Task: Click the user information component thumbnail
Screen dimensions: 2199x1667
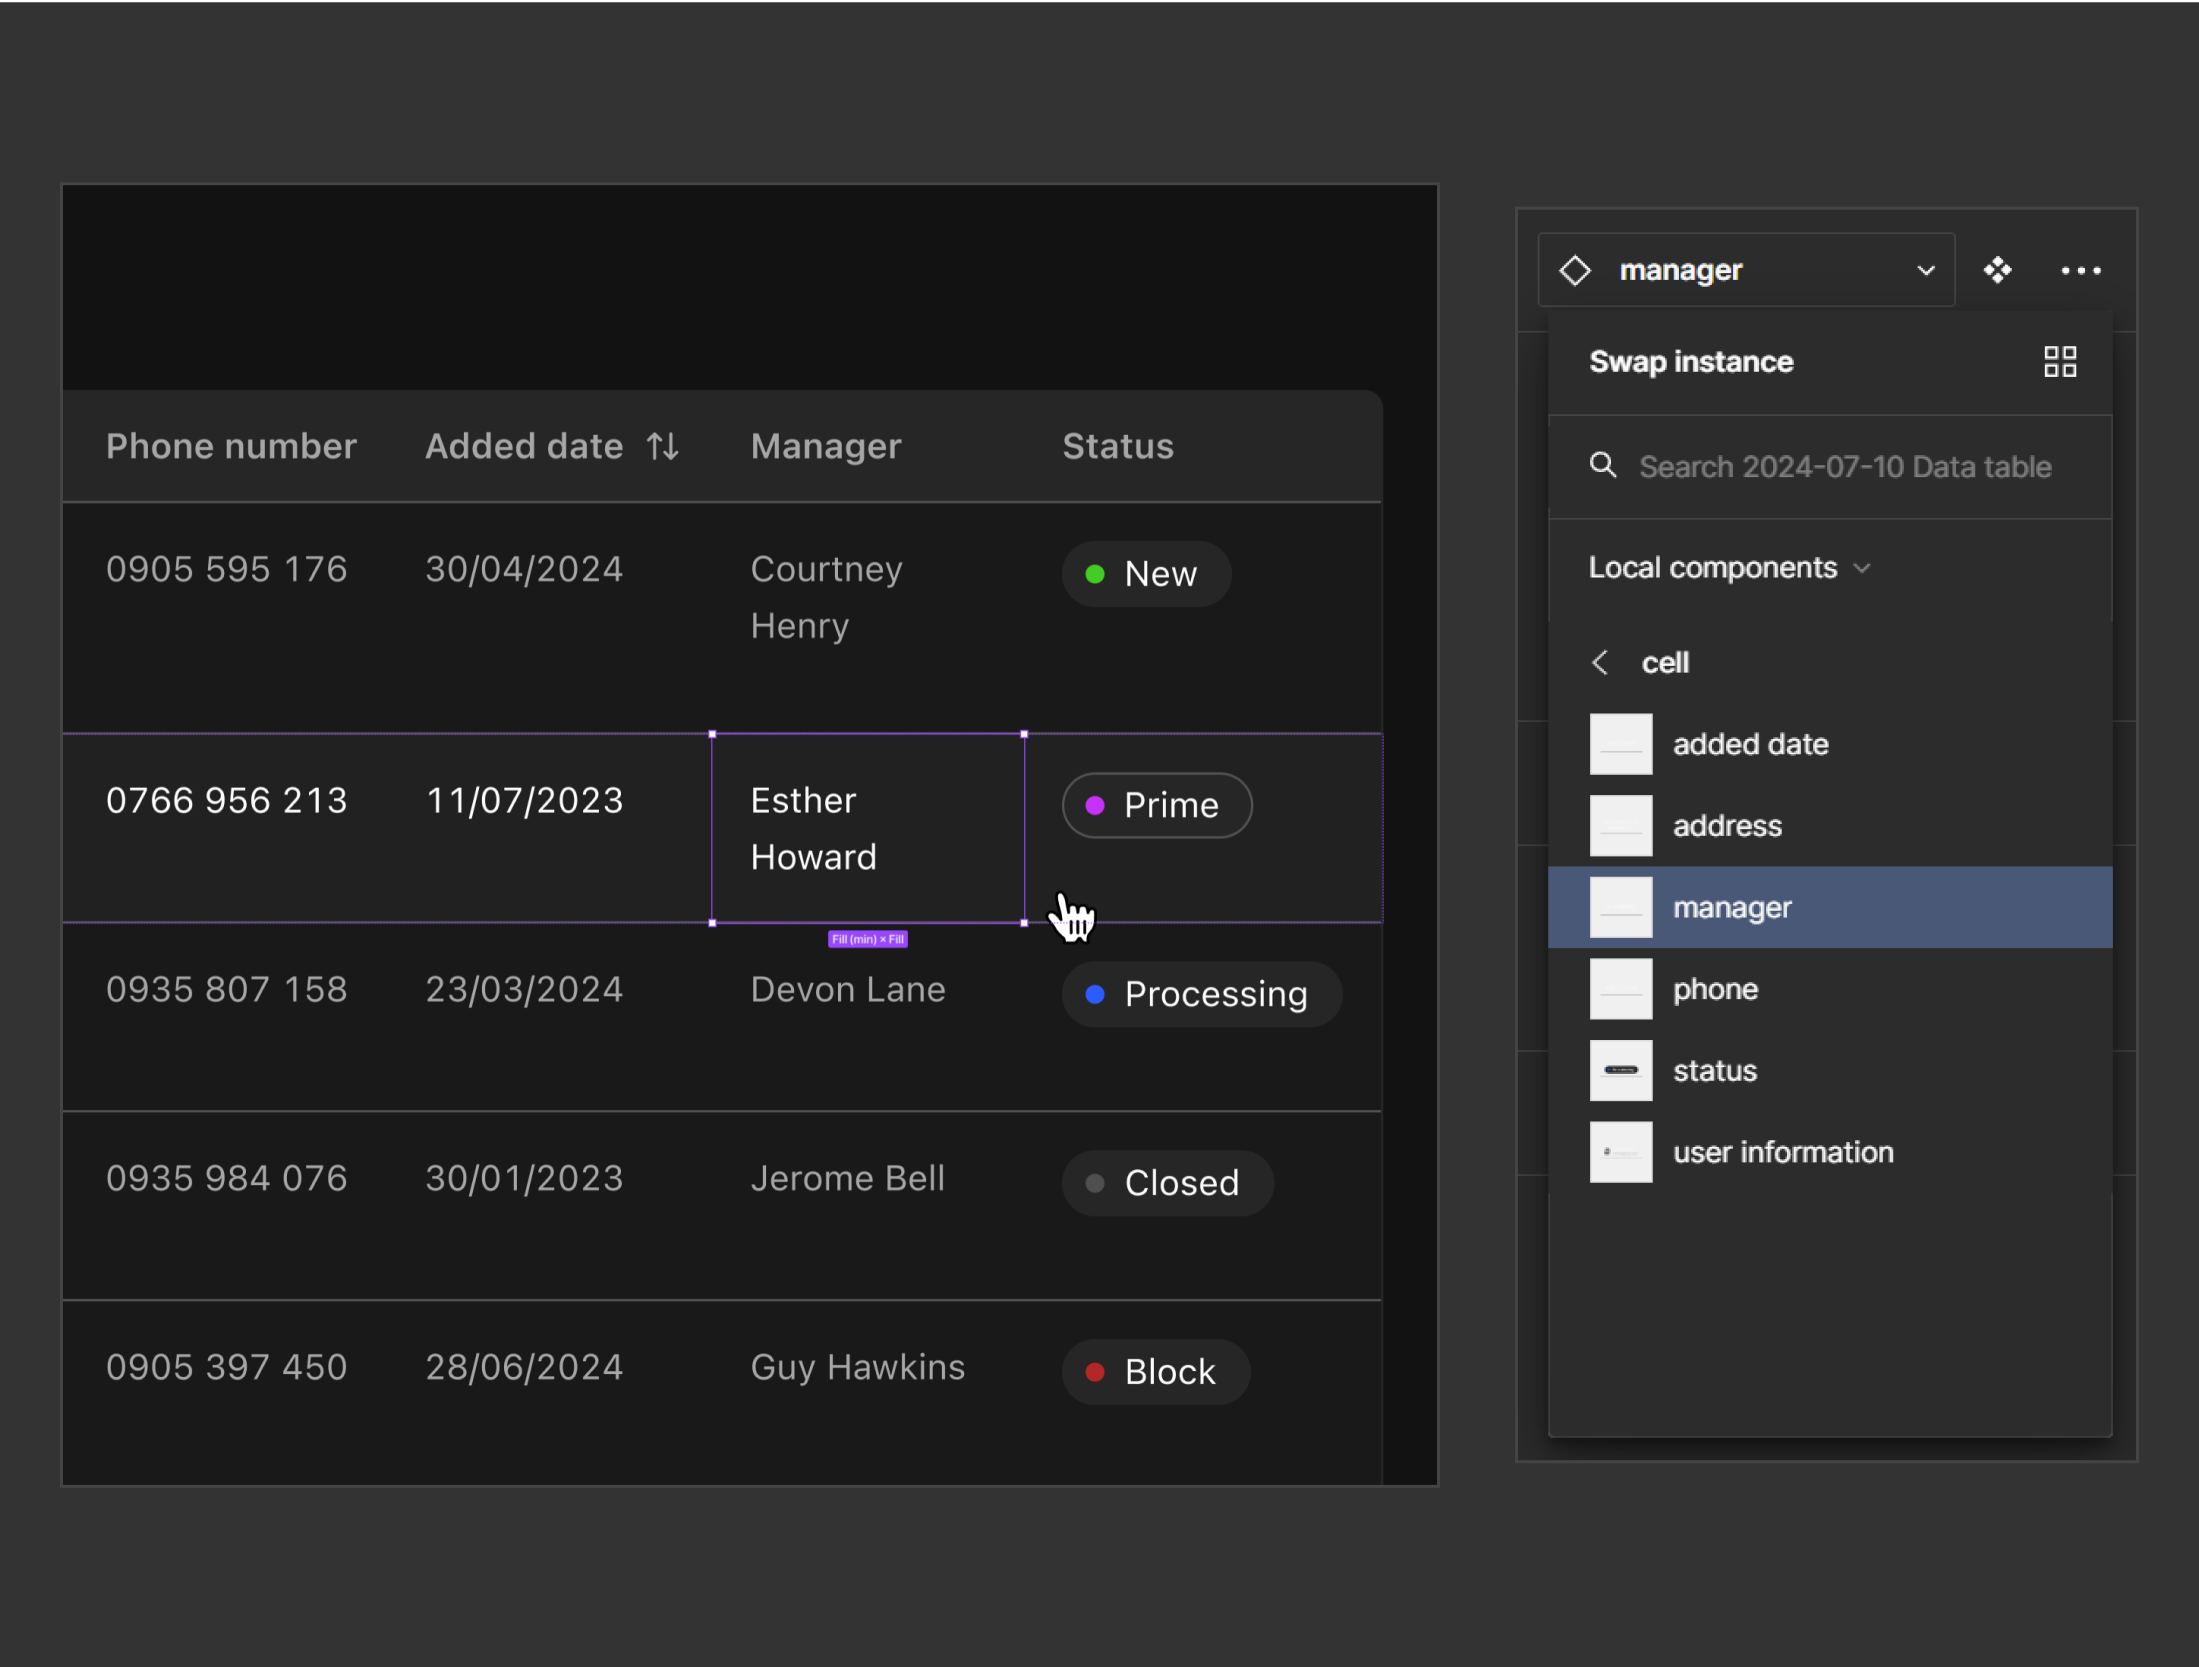Action: click(1620, 1151)
